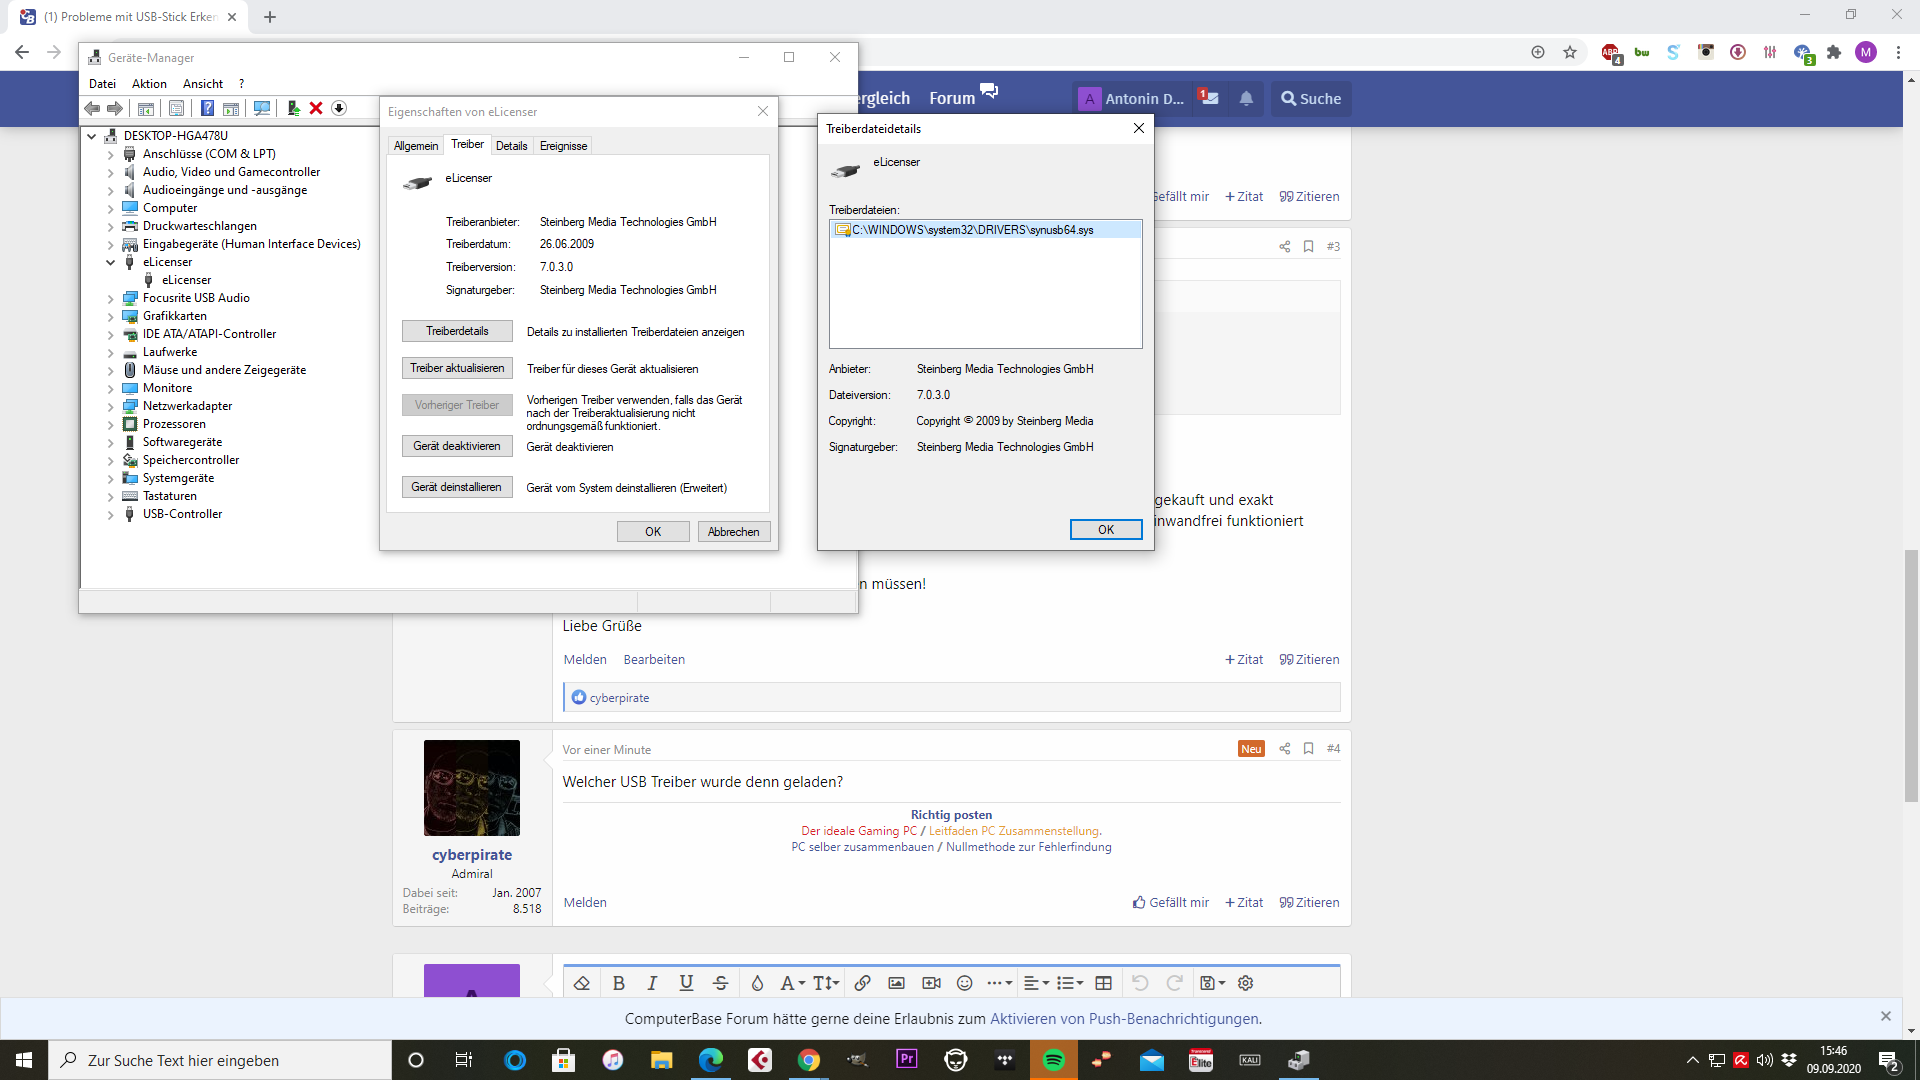The image size is (1920, 1080).
Task: Expand the USB-Controller tree node
Action: (111, 514)
